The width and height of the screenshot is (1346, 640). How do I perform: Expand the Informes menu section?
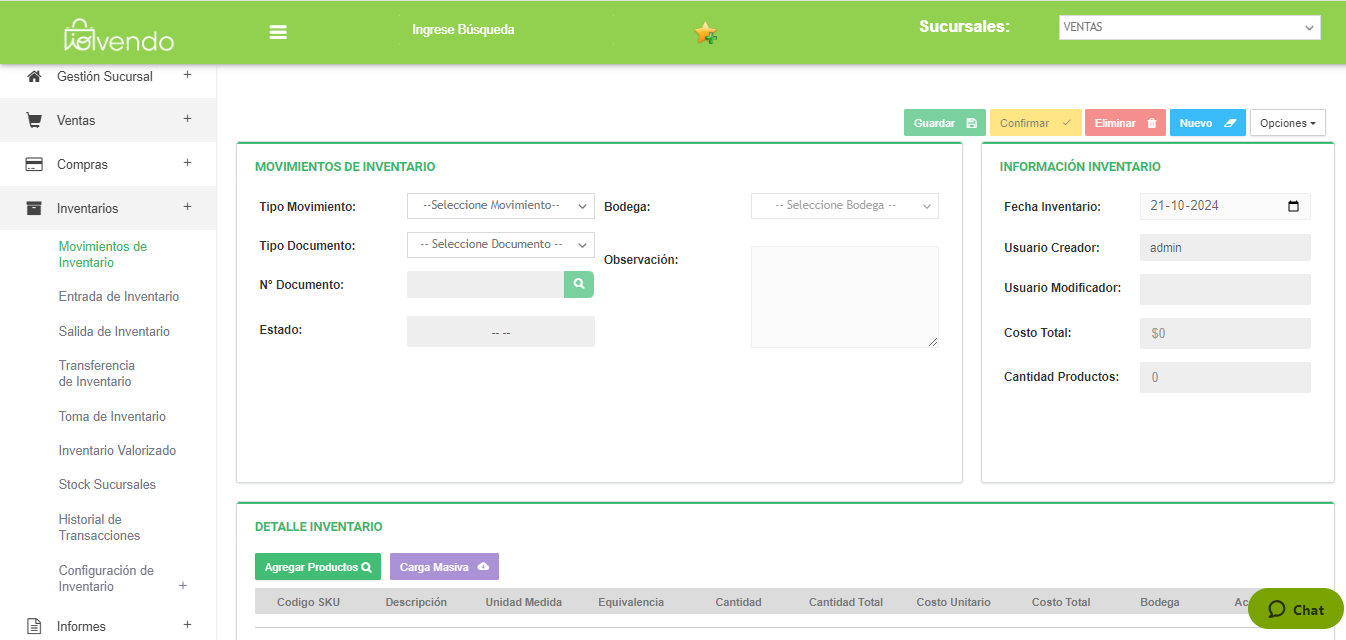[x=187, y=625]
